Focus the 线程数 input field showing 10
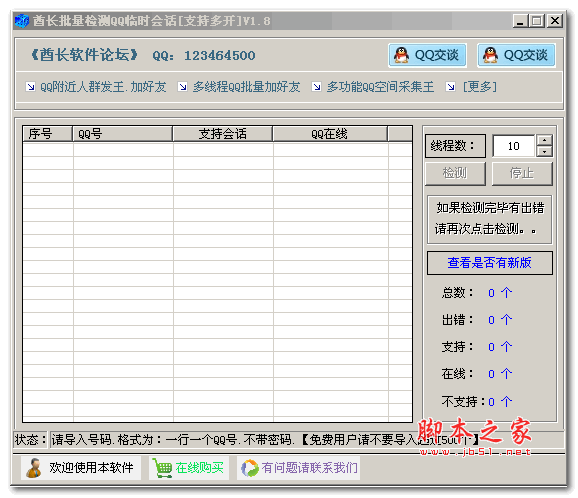Screen dimensions: 578x498 click(x=513, y=146)
